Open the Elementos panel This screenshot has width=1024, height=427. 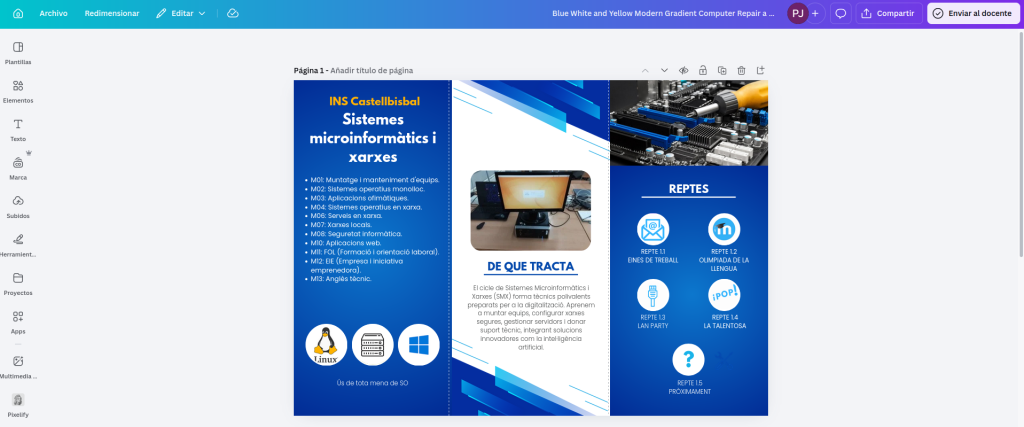(18, 91)
